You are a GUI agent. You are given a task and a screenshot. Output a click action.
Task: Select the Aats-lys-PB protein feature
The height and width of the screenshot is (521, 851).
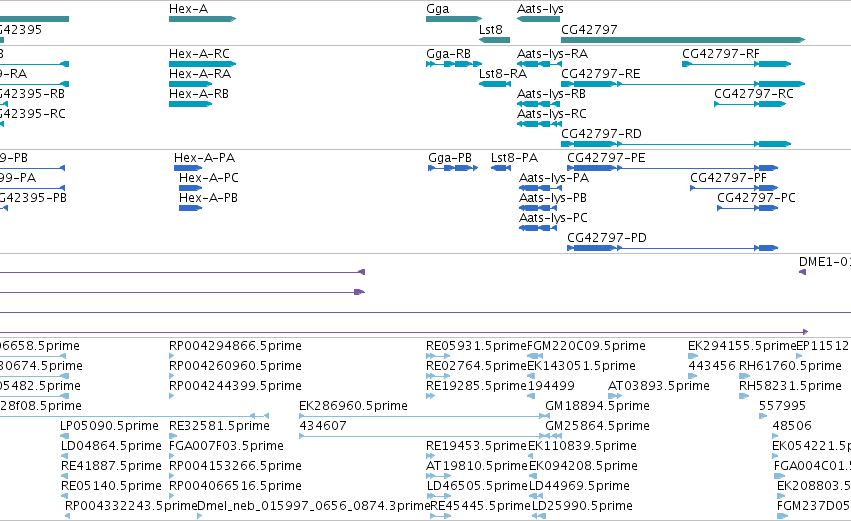coord(538,208)
